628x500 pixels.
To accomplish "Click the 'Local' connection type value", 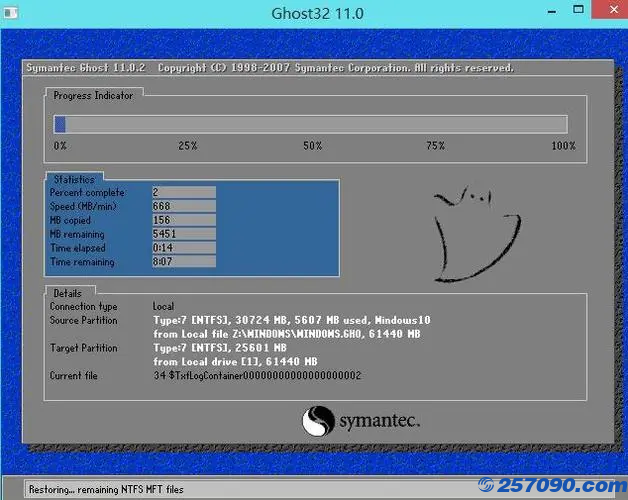I will click(163, 306).
